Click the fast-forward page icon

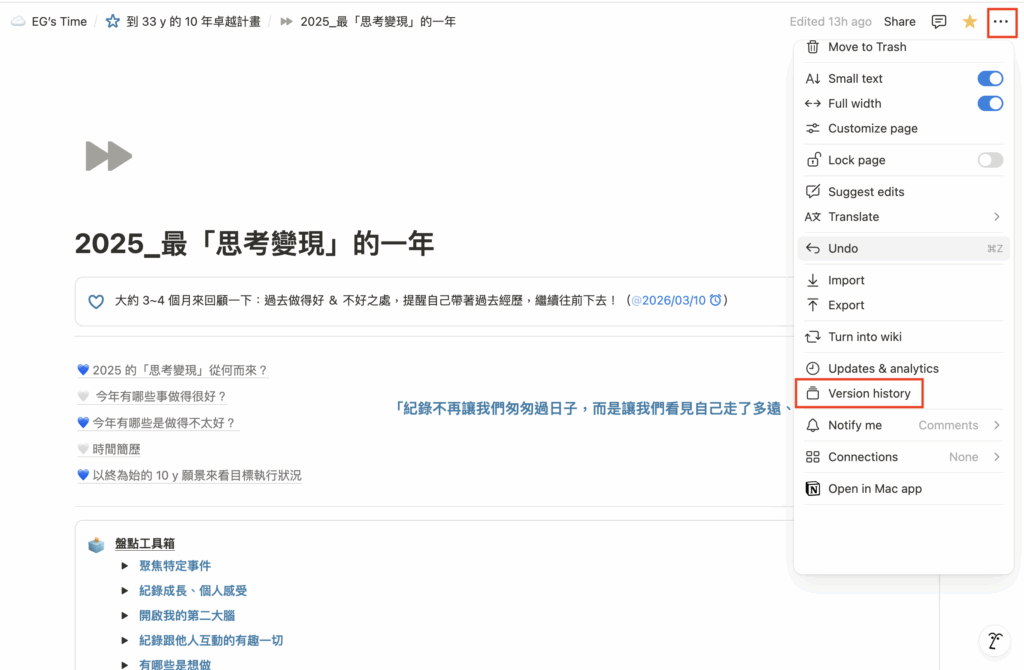click(x=108, y=156)
